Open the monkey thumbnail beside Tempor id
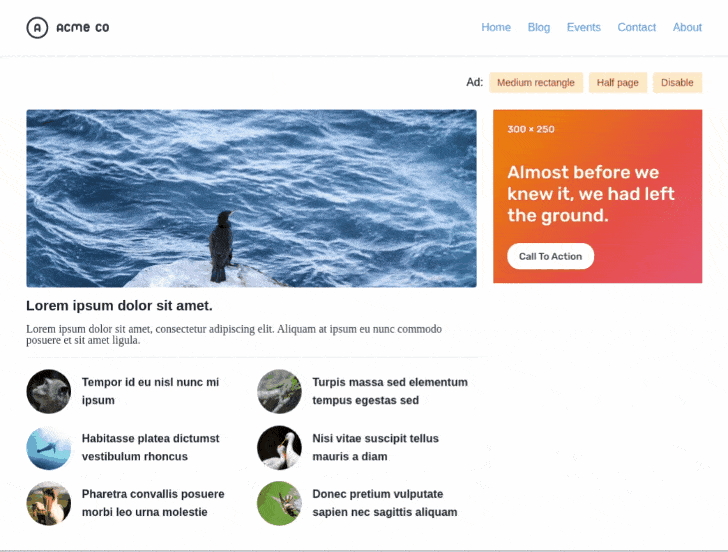This screenshot has width=728, height=552. pyautogui.click(x=49, y=391)
